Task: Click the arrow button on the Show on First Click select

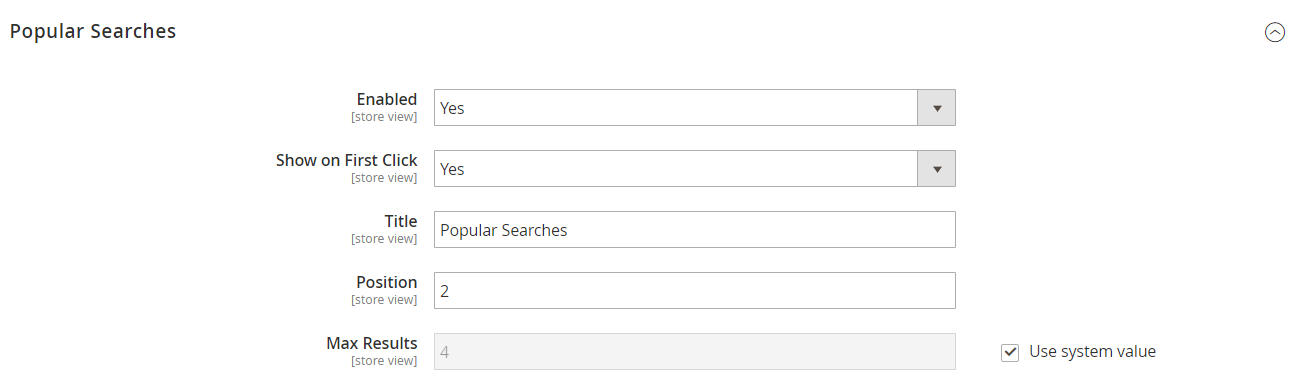Action: [937, 169]
